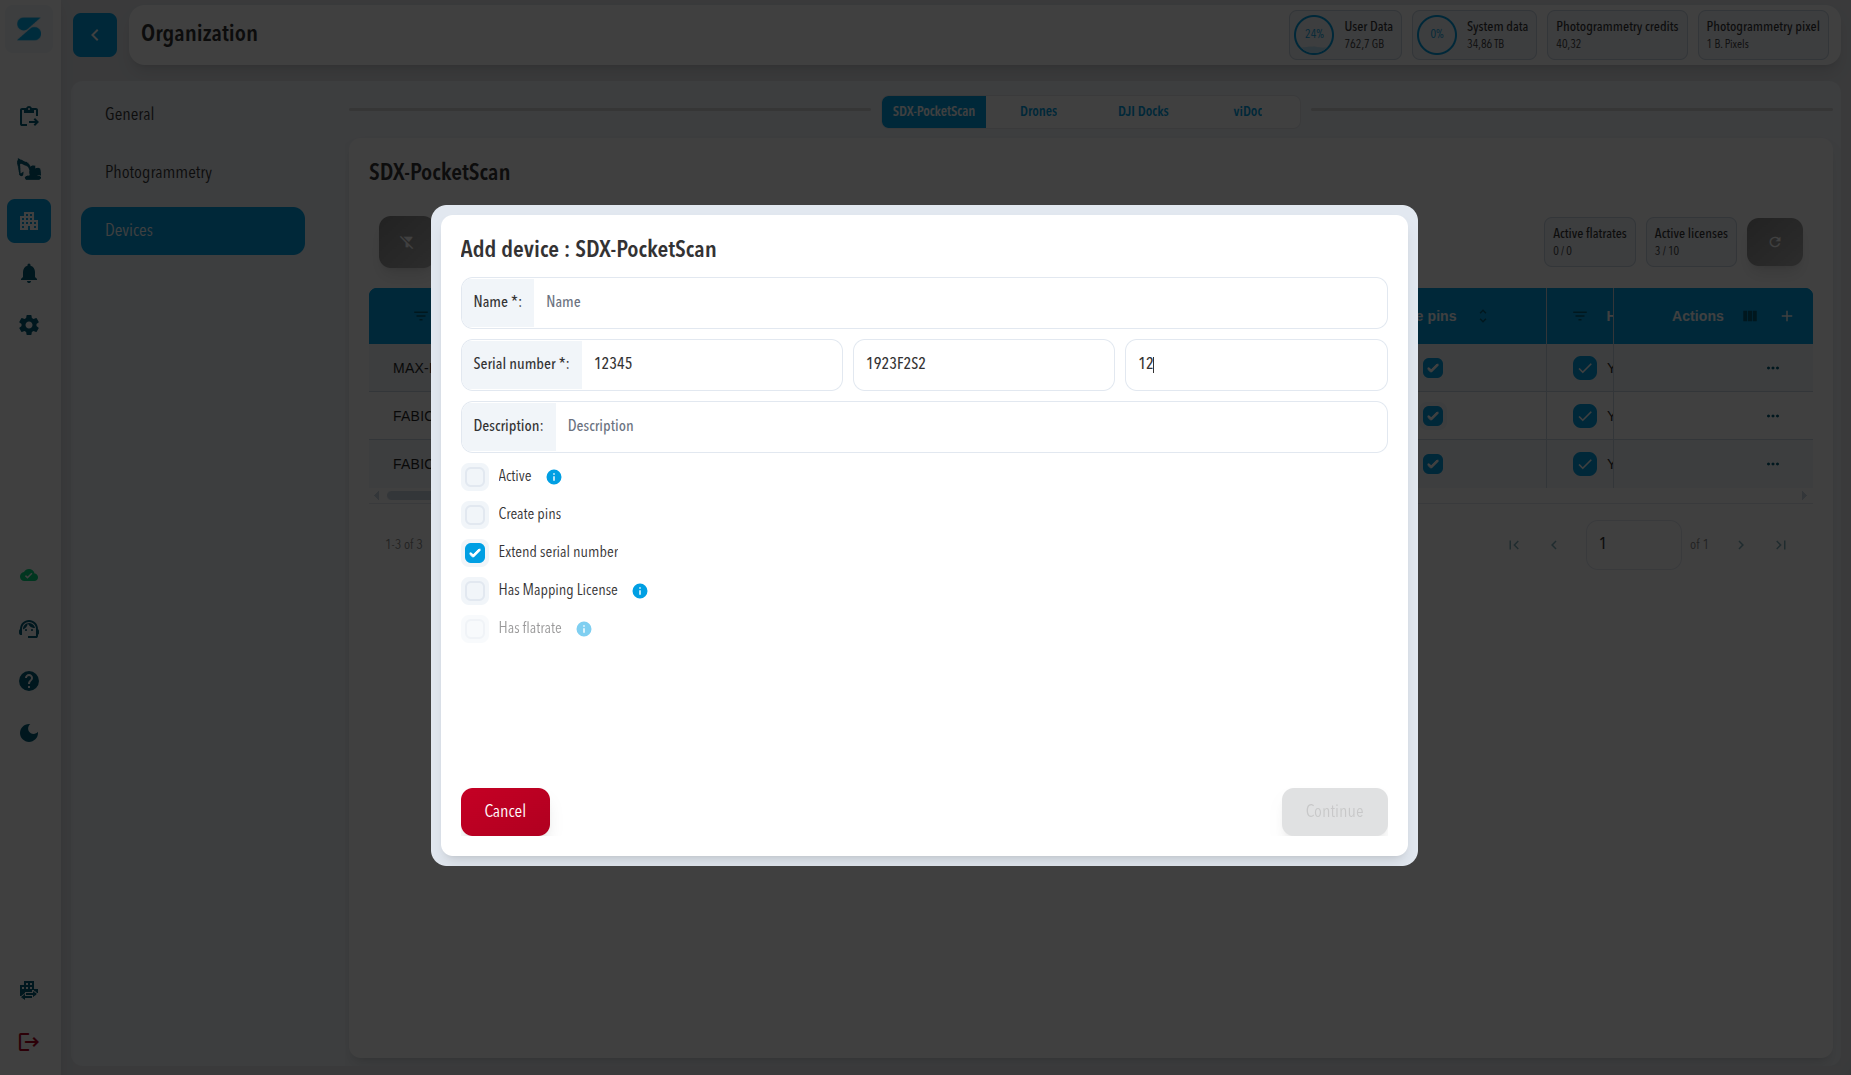Viewport: 1851px width, 1075px height.
Task: Click the Active licenses indicator
Action: pos(1691,242)
